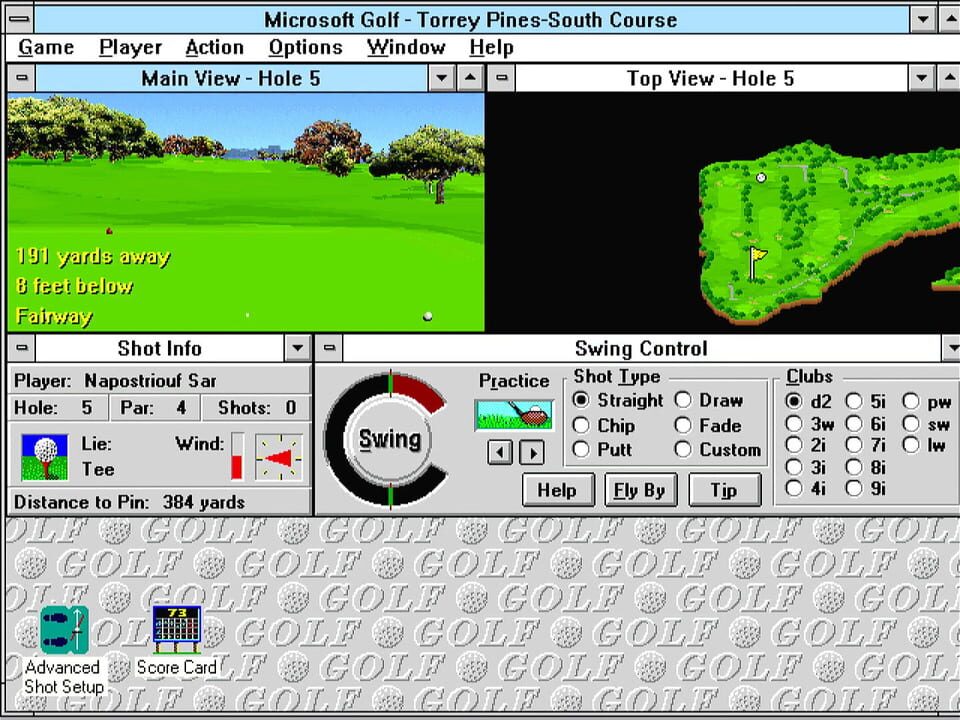Click the Practice swing golf club icon
960x720 pixels.
tap(514, 415)
